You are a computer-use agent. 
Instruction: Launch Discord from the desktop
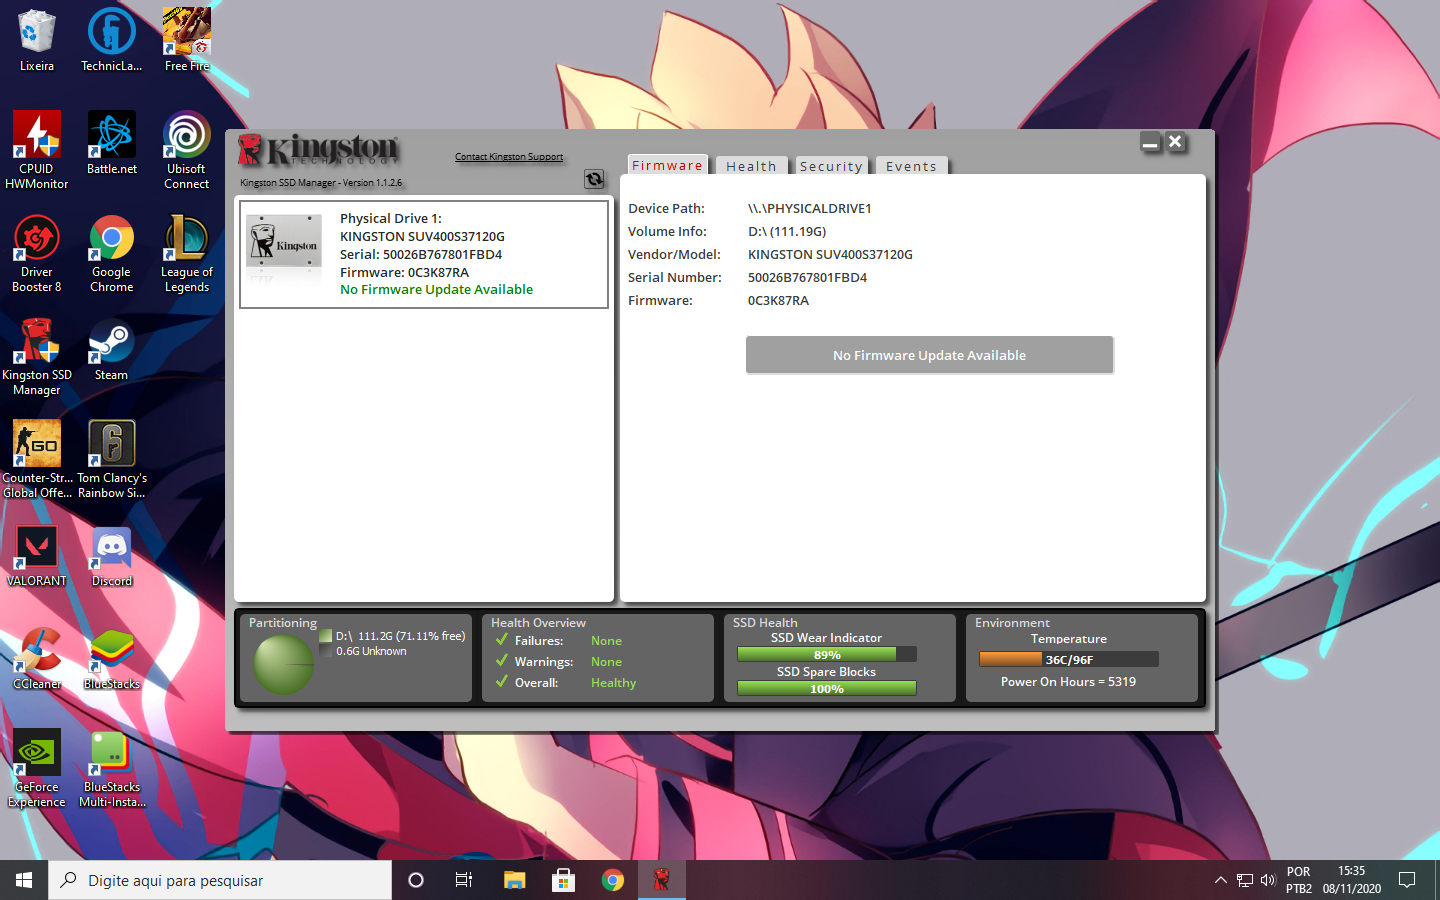click(x=112, y=555)
